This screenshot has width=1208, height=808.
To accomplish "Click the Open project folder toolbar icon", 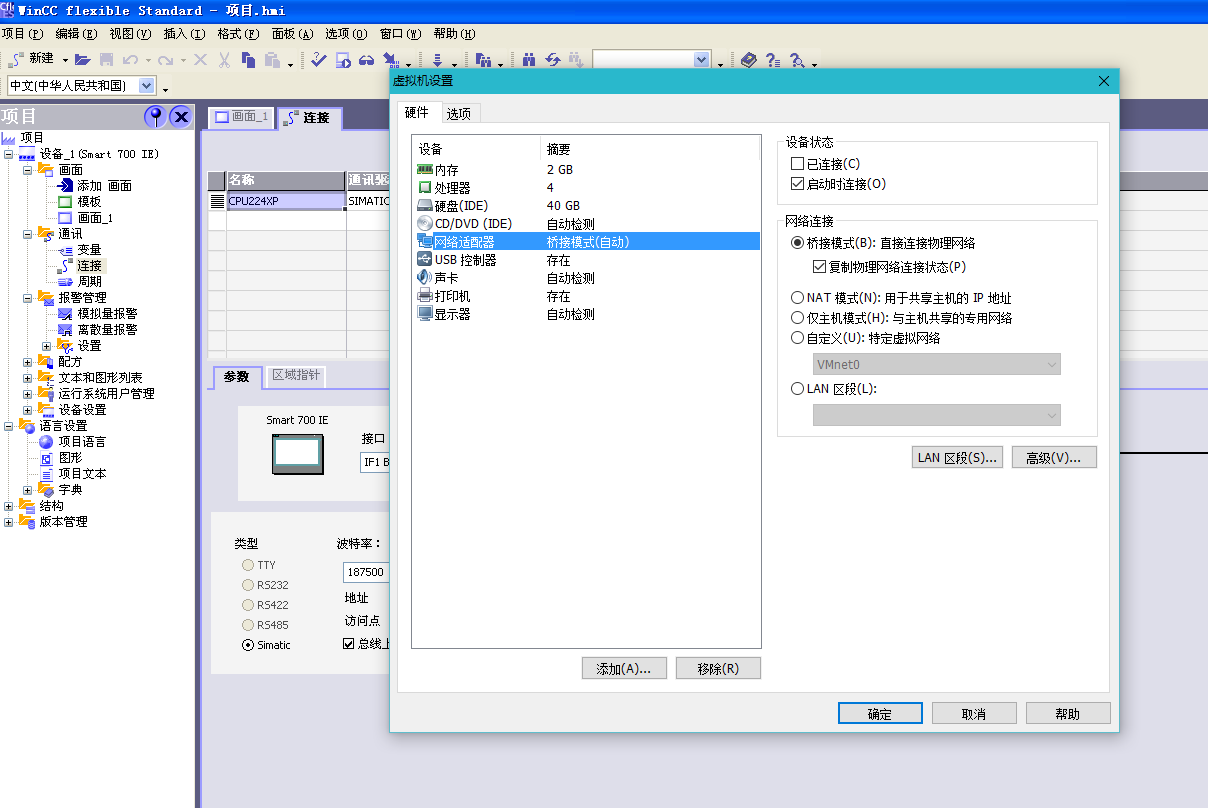I will [x=83, y=60].
